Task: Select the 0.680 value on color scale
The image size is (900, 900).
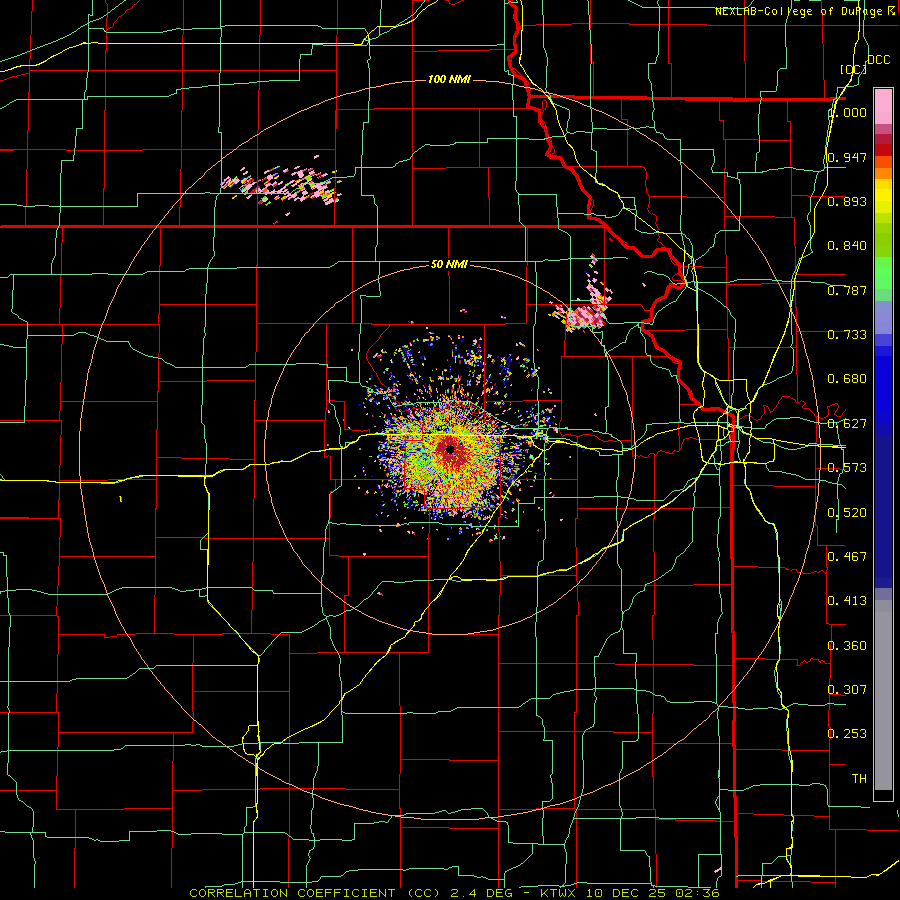Action: tap(847, 379)
